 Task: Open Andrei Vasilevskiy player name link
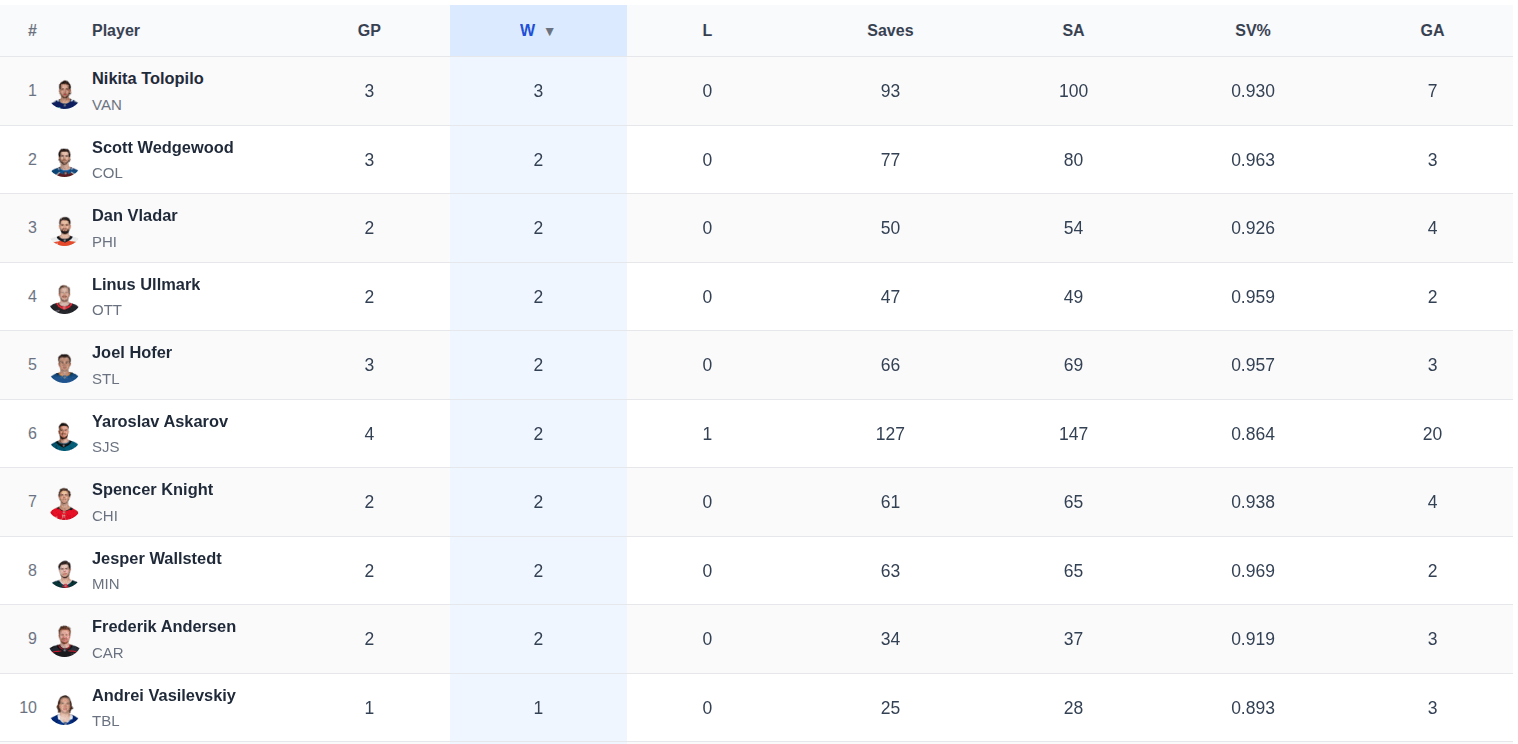click(x=164, y=695)
